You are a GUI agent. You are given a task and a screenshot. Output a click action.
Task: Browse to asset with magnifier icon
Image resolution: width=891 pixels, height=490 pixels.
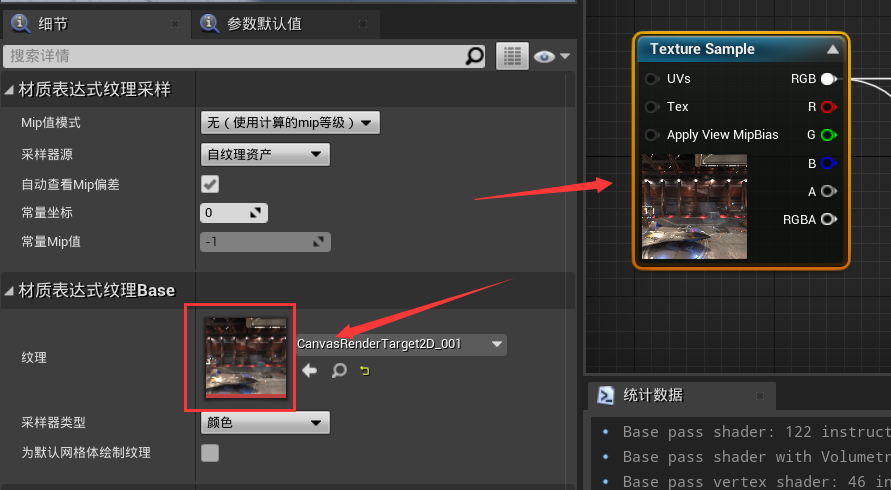coord(339,371)
